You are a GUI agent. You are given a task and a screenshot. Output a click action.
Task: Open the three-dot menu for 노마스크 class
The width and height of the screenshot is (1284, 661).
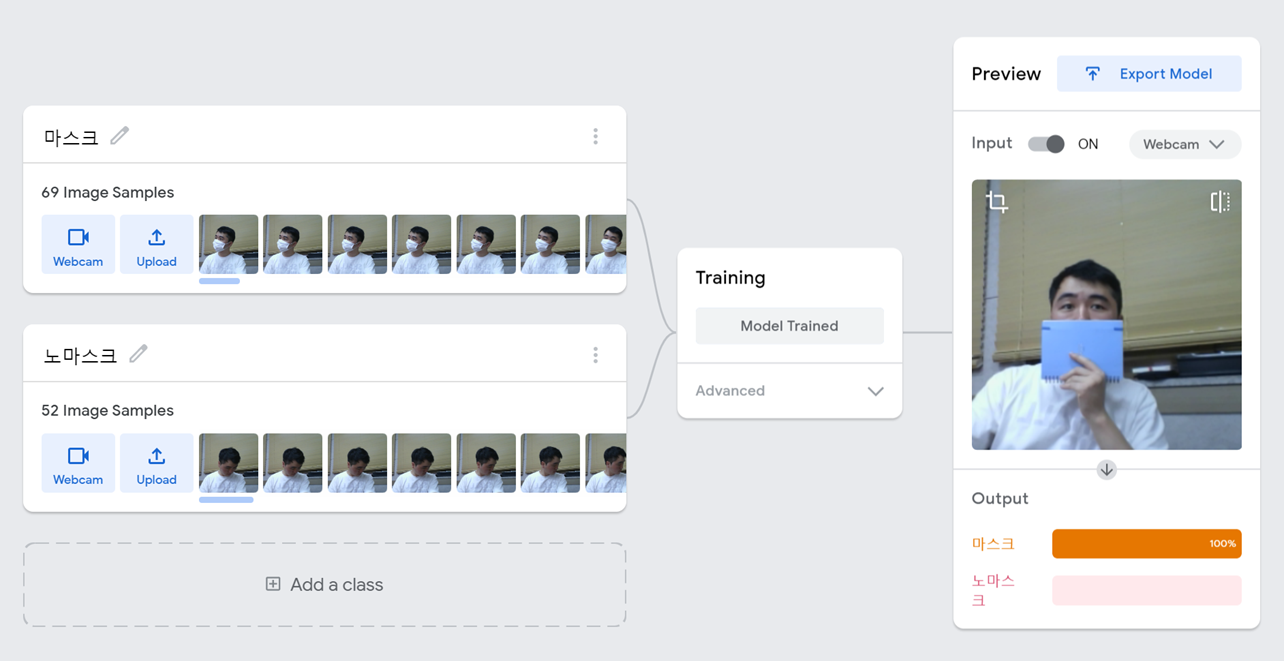tap(595, 355)
